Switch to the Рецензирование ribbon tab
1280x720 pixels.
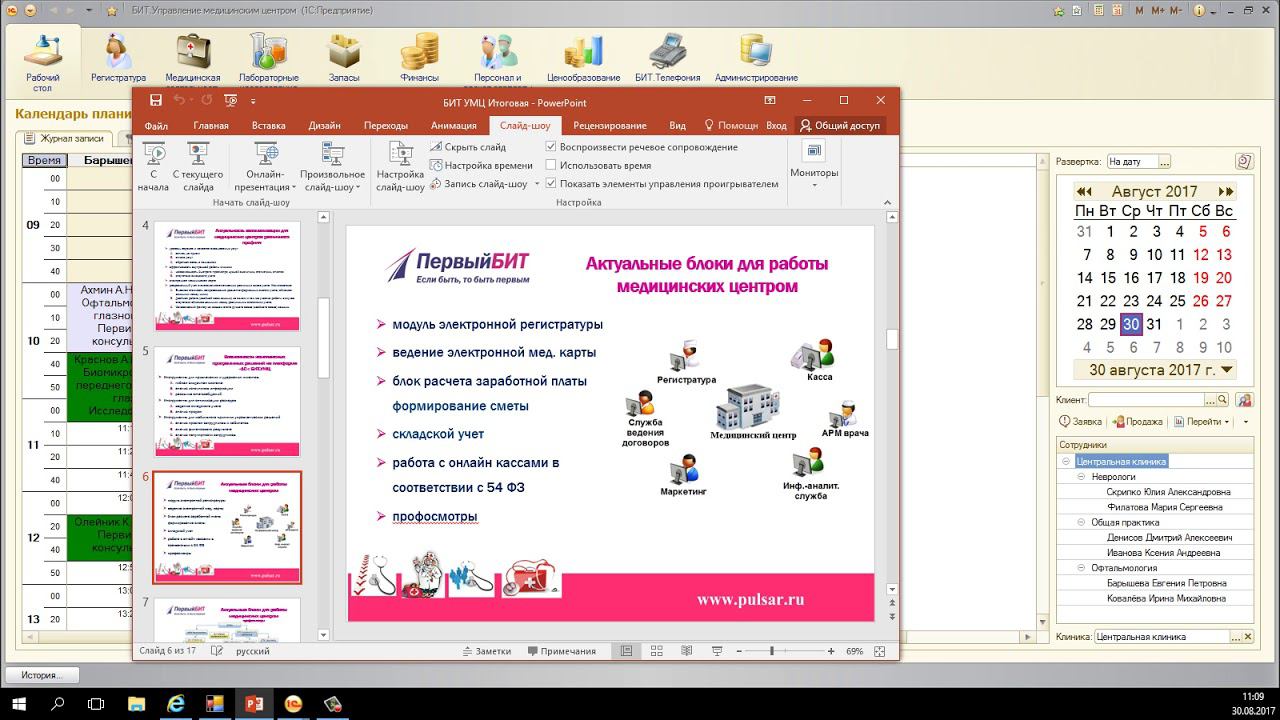[610, 126]
